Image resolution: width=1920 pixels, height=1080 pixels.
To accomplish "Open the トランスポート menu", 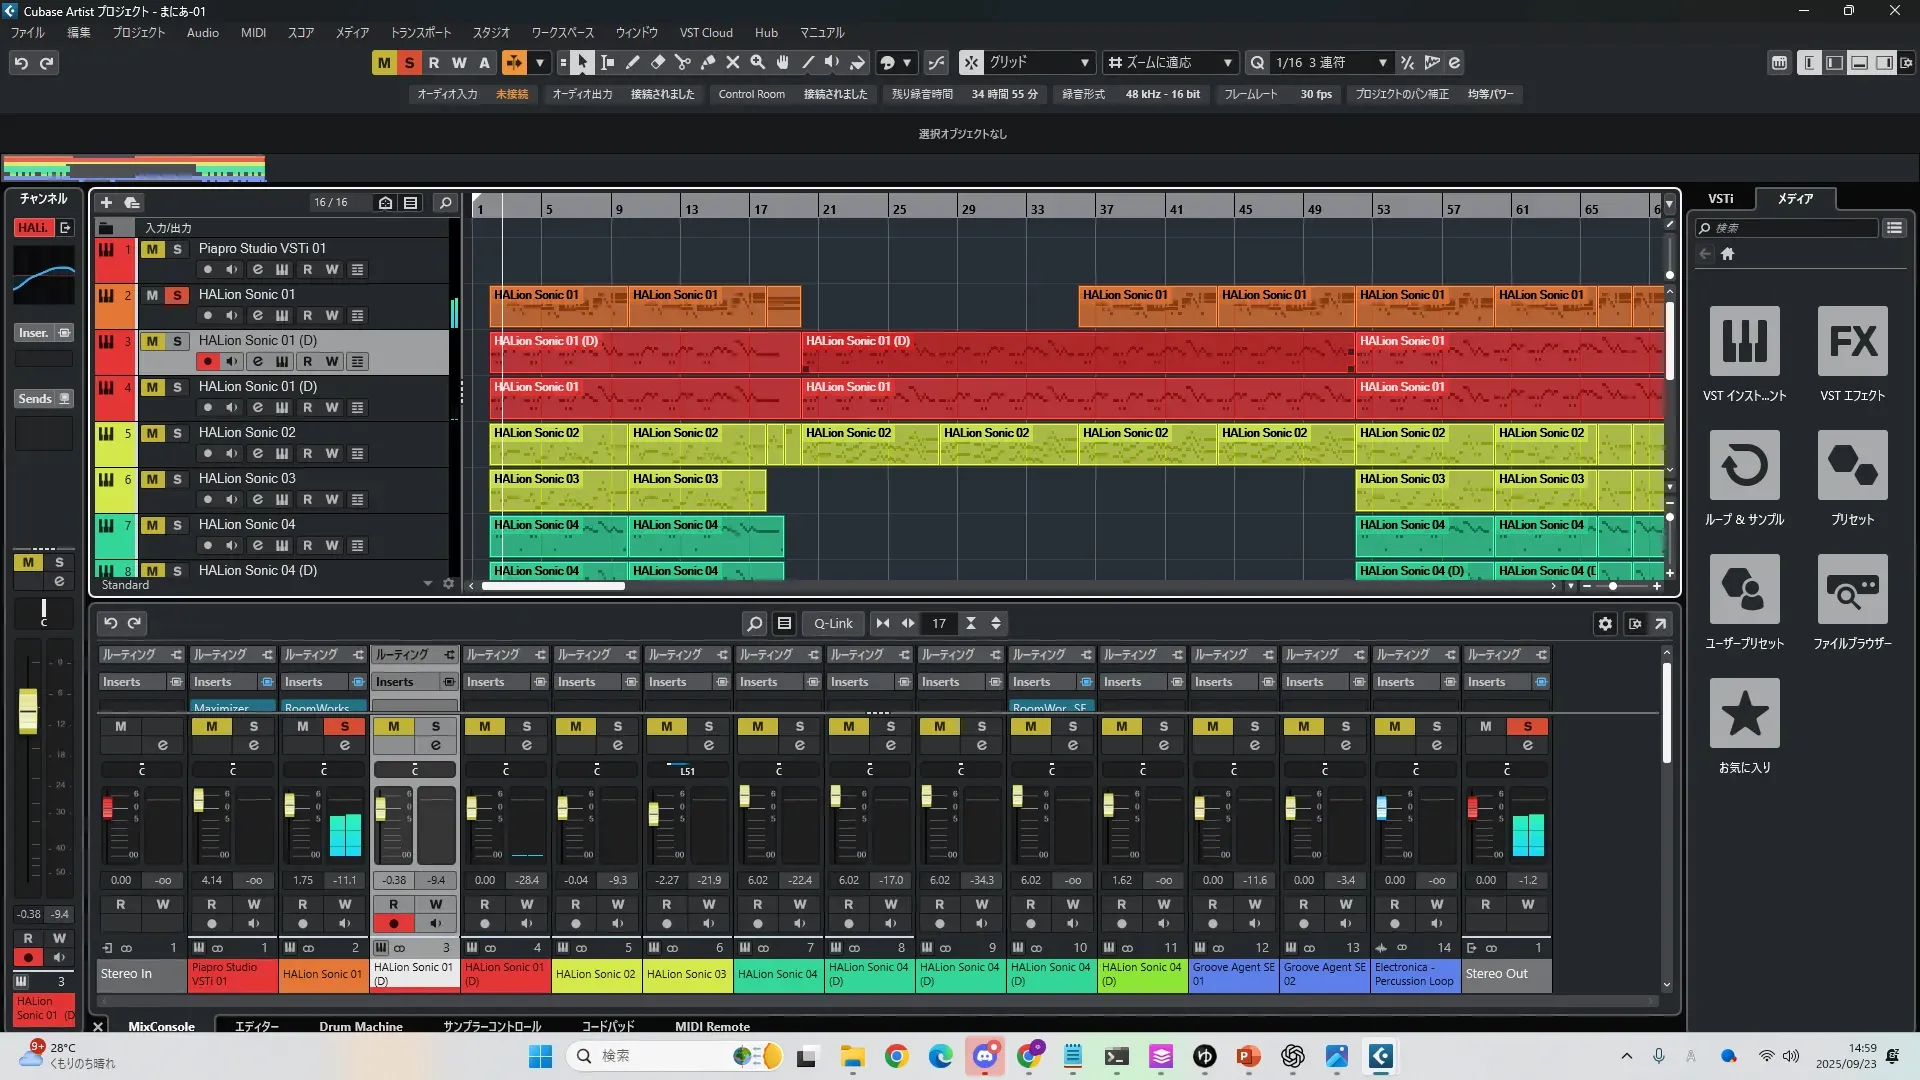I will coord(420,33).
